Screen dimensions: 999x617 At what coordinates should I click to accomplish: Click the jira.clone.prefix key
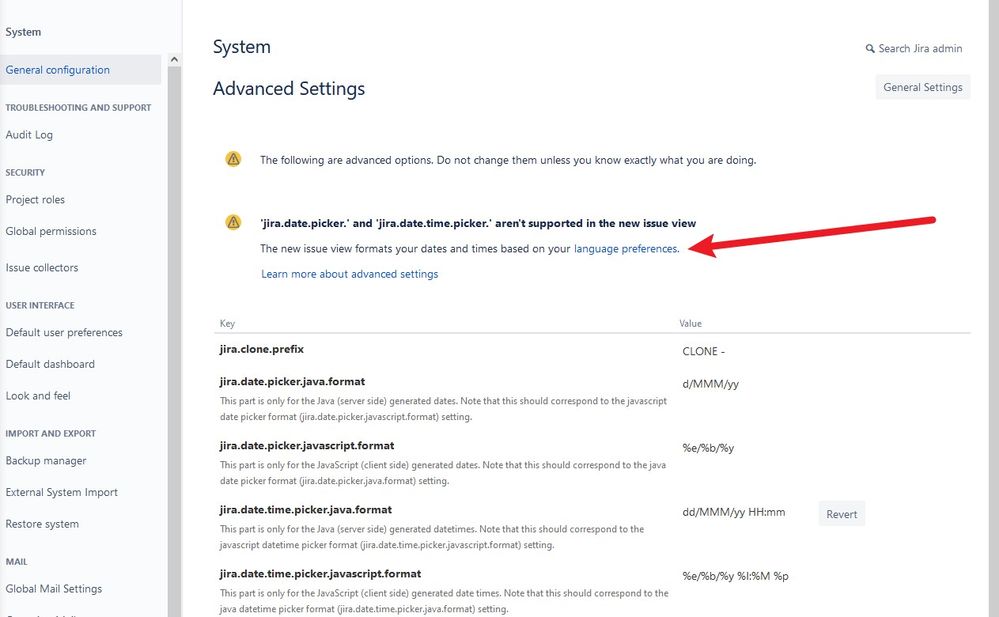pos(261,349)
